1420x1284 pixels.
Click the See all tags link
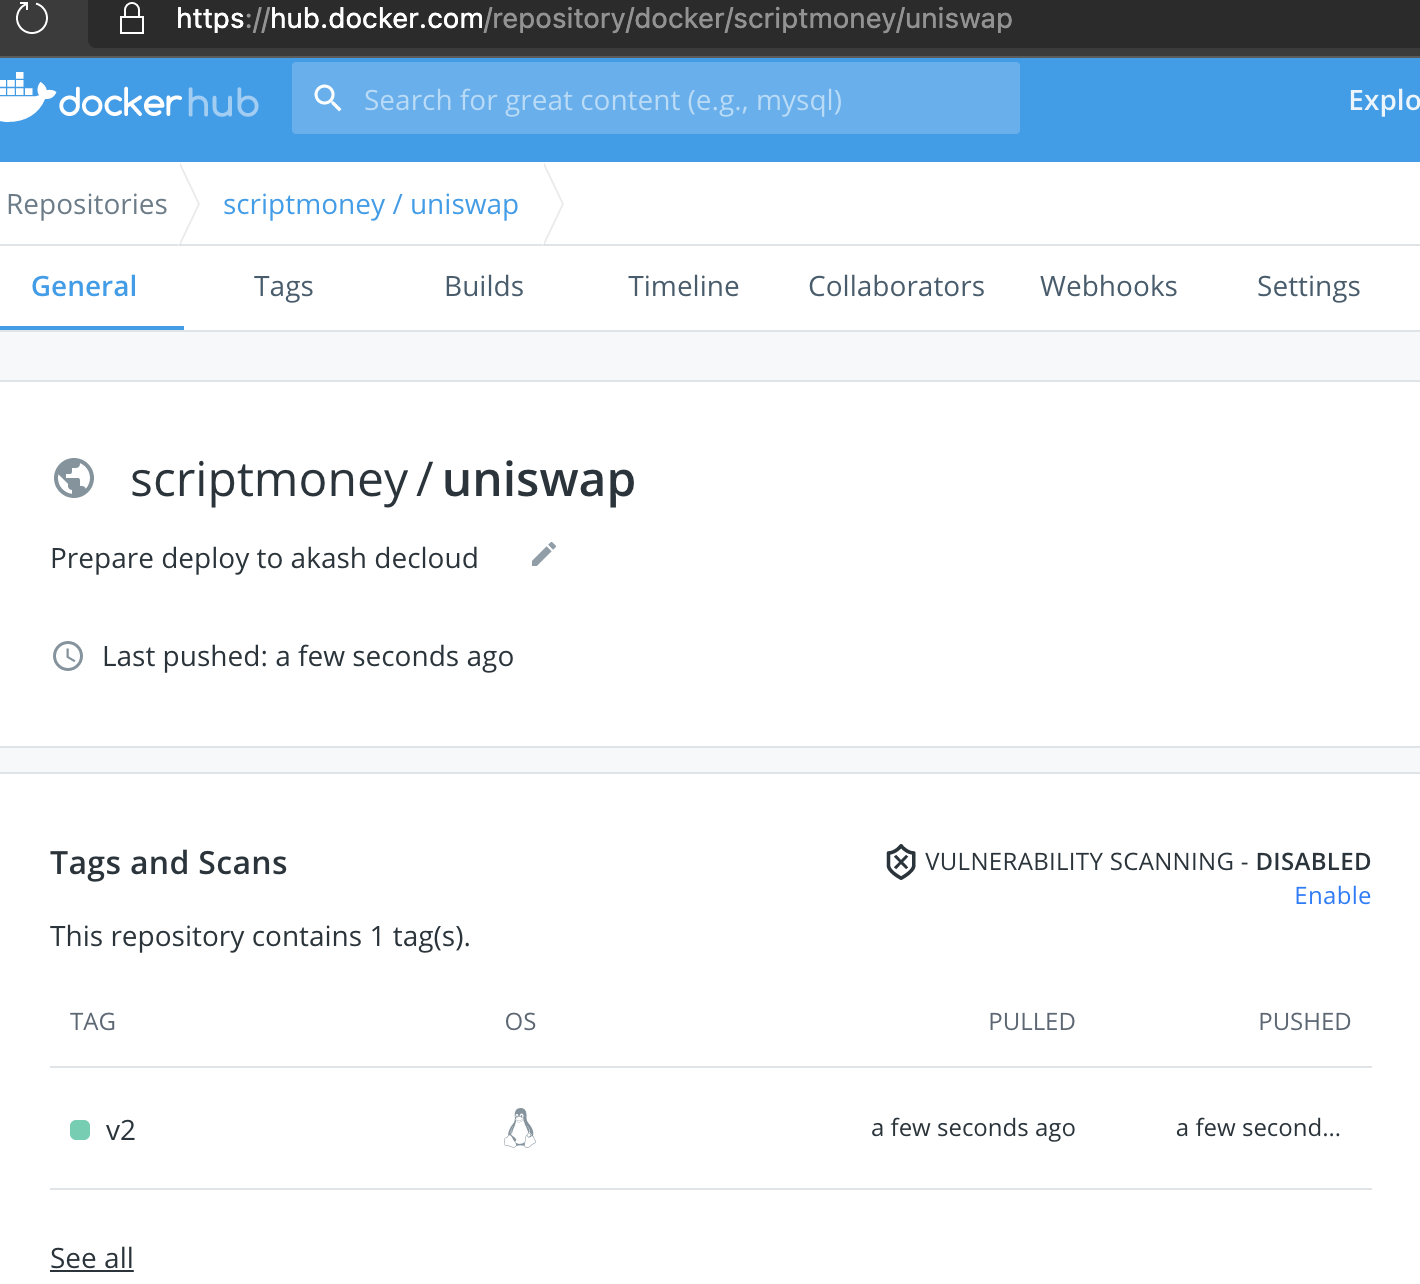point(92,1258)
